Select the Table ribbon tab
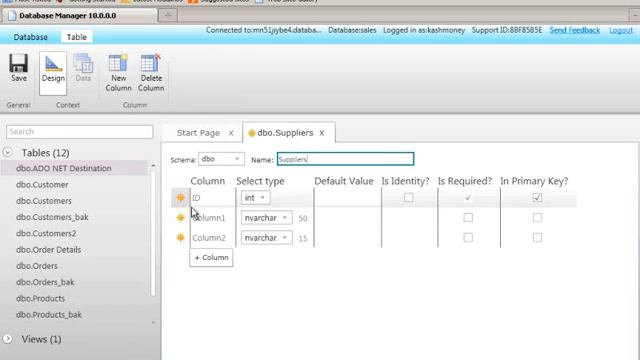This screenshot has width=640, height=360. point(77,37)
